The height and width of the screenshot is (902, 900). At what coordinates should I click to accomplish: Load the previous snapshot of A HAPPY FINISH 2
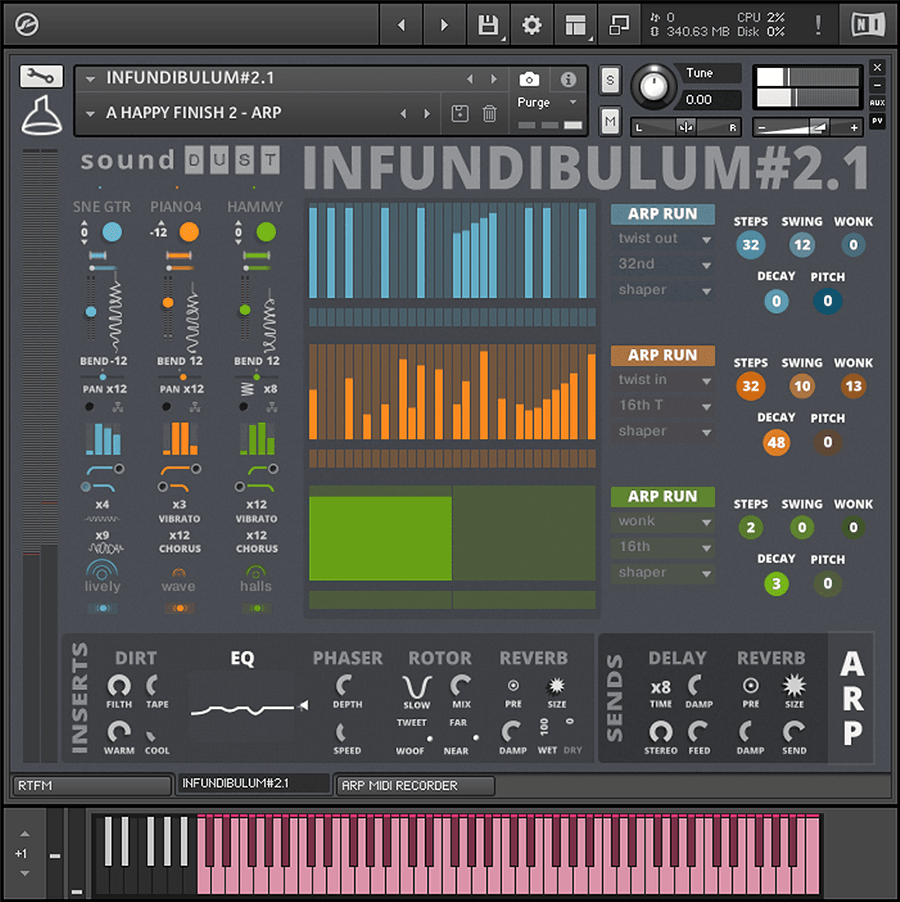coord(403,113)
